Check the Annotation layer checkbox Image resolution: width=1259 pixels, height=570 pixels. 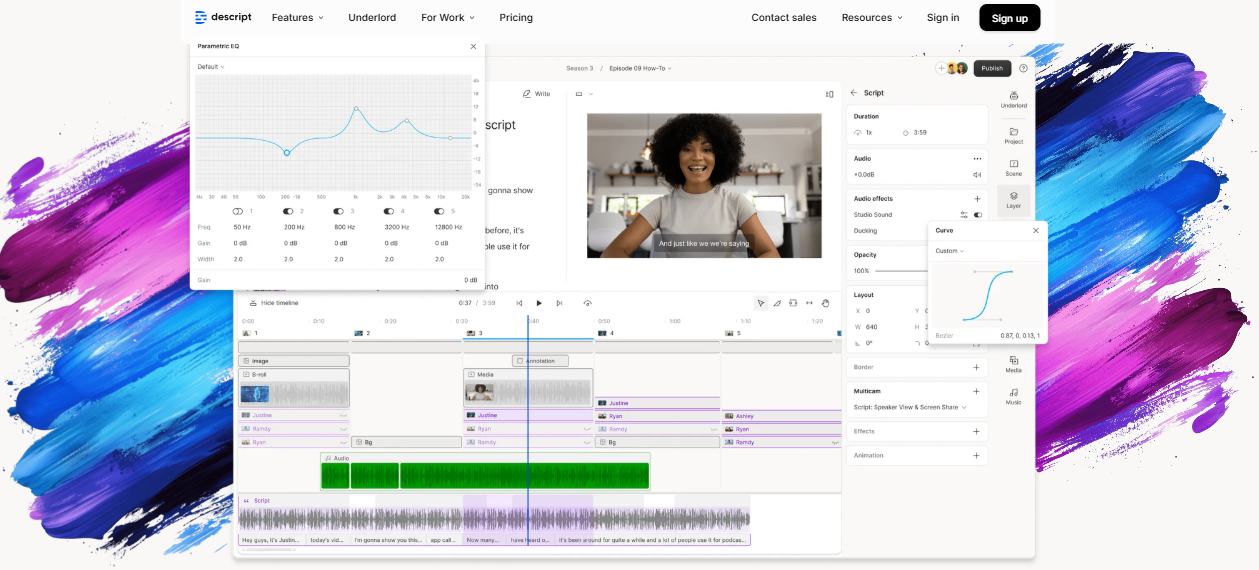coord(519,361)
